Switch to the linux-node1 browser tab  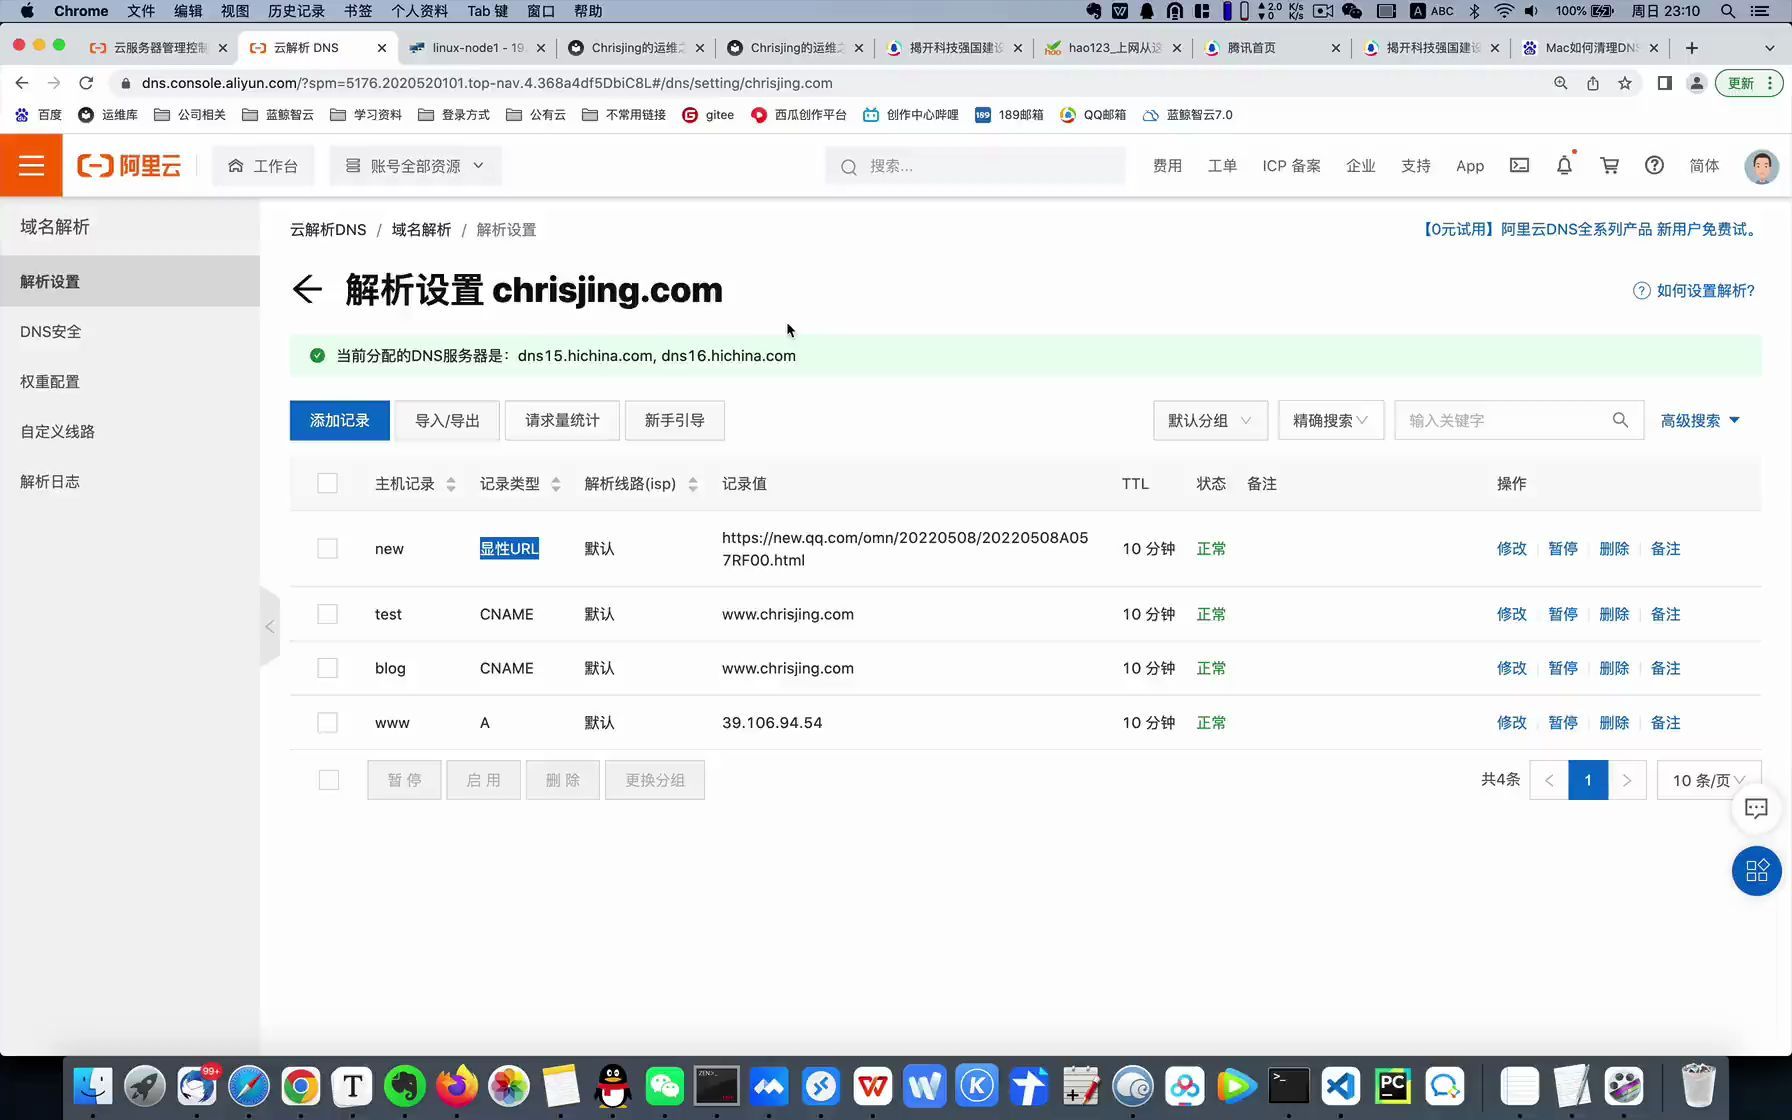coord(477,47)
